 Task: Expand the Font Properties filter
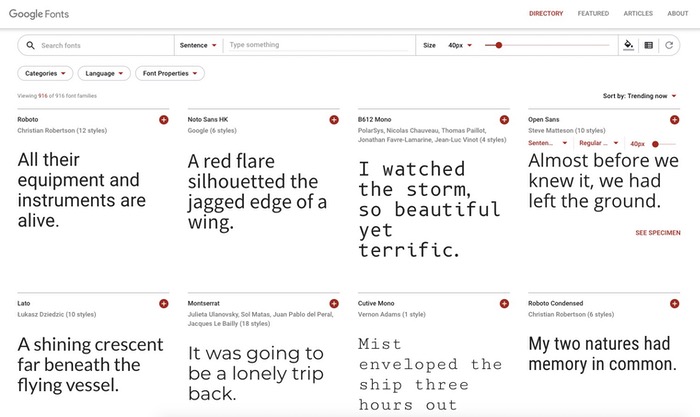coord(170,73)
